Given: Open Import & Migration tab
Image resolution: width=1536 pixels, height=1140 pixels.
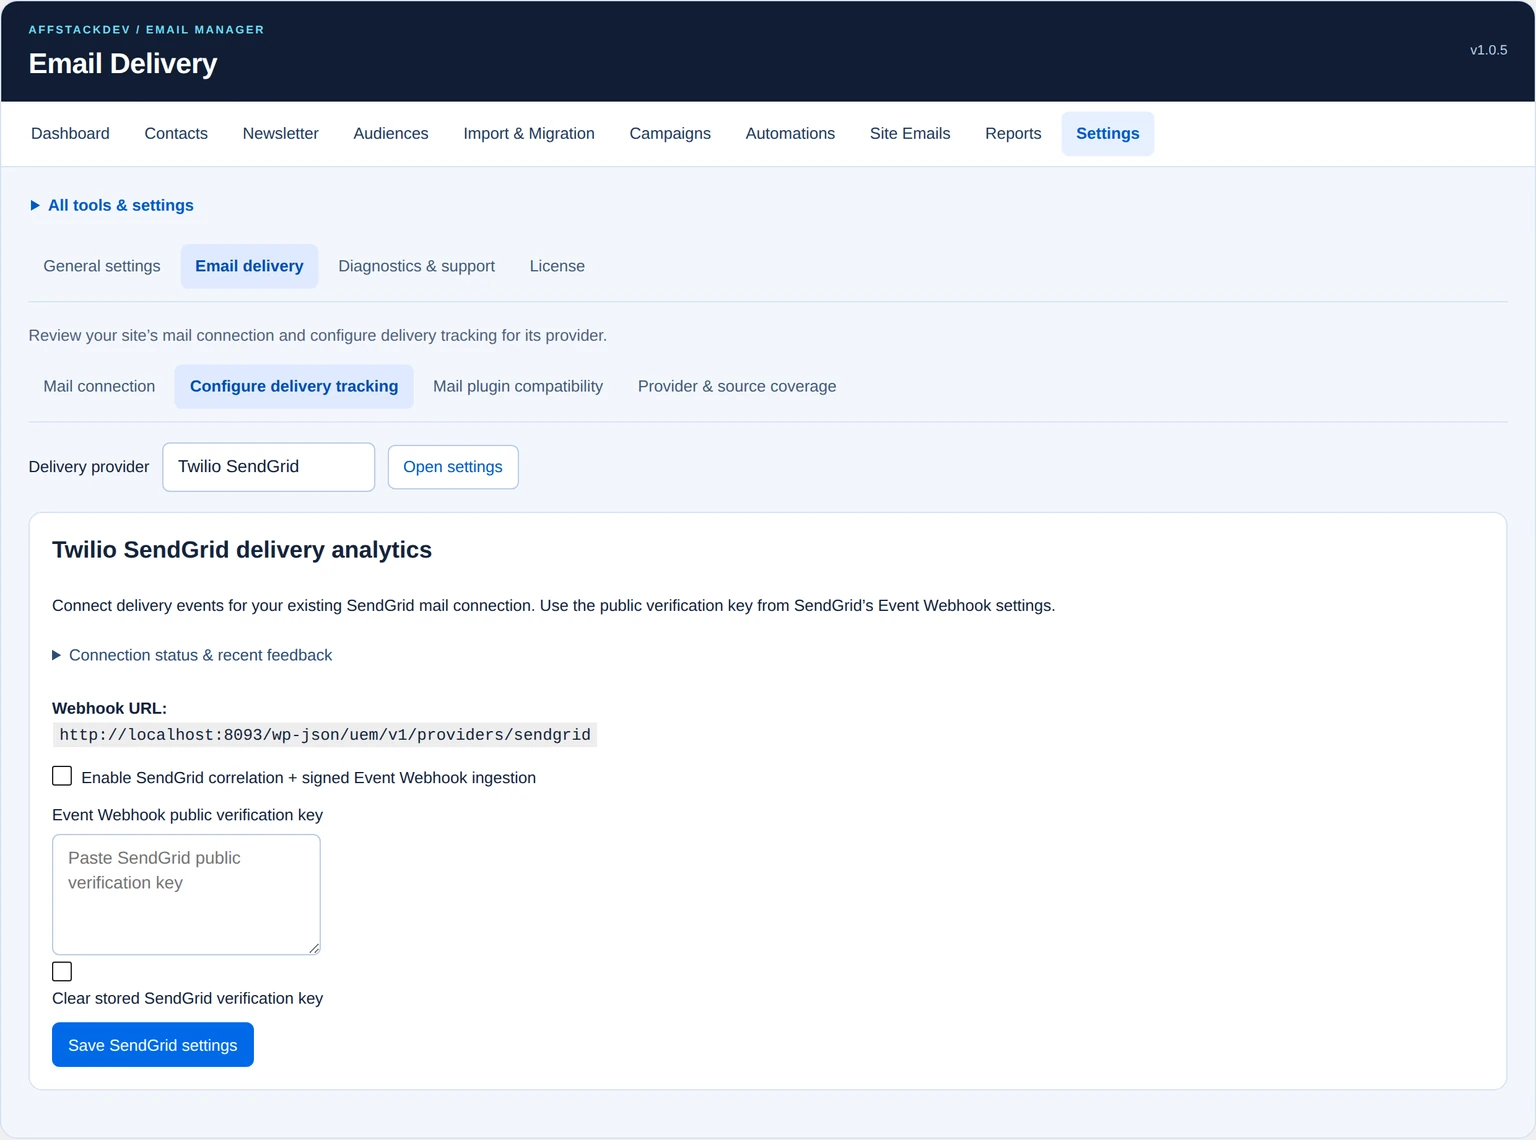Looking at the screenshot, I should point(529,134).
